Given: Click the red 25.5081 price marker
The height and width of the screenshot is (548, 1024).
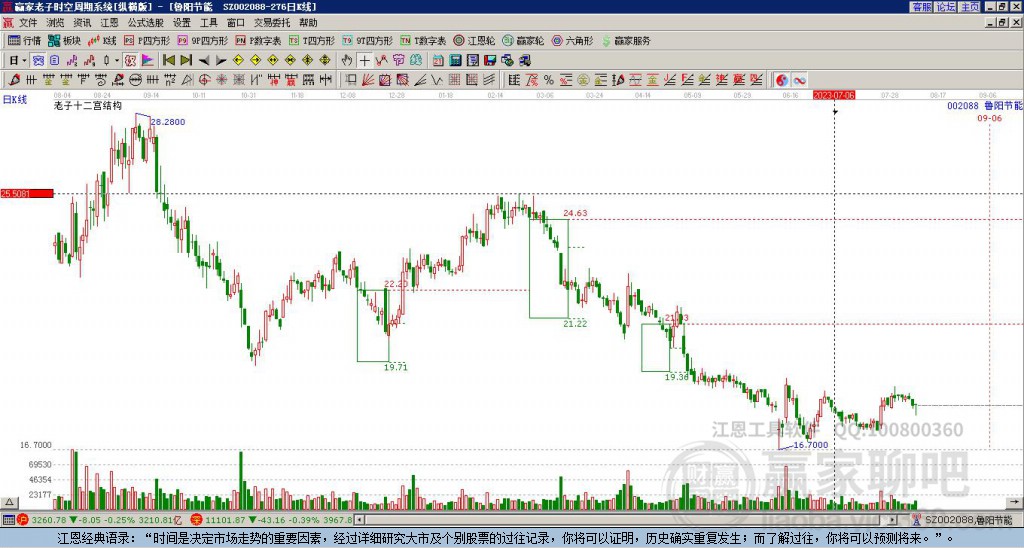Looking at the screenshot, I should [27, 193].
